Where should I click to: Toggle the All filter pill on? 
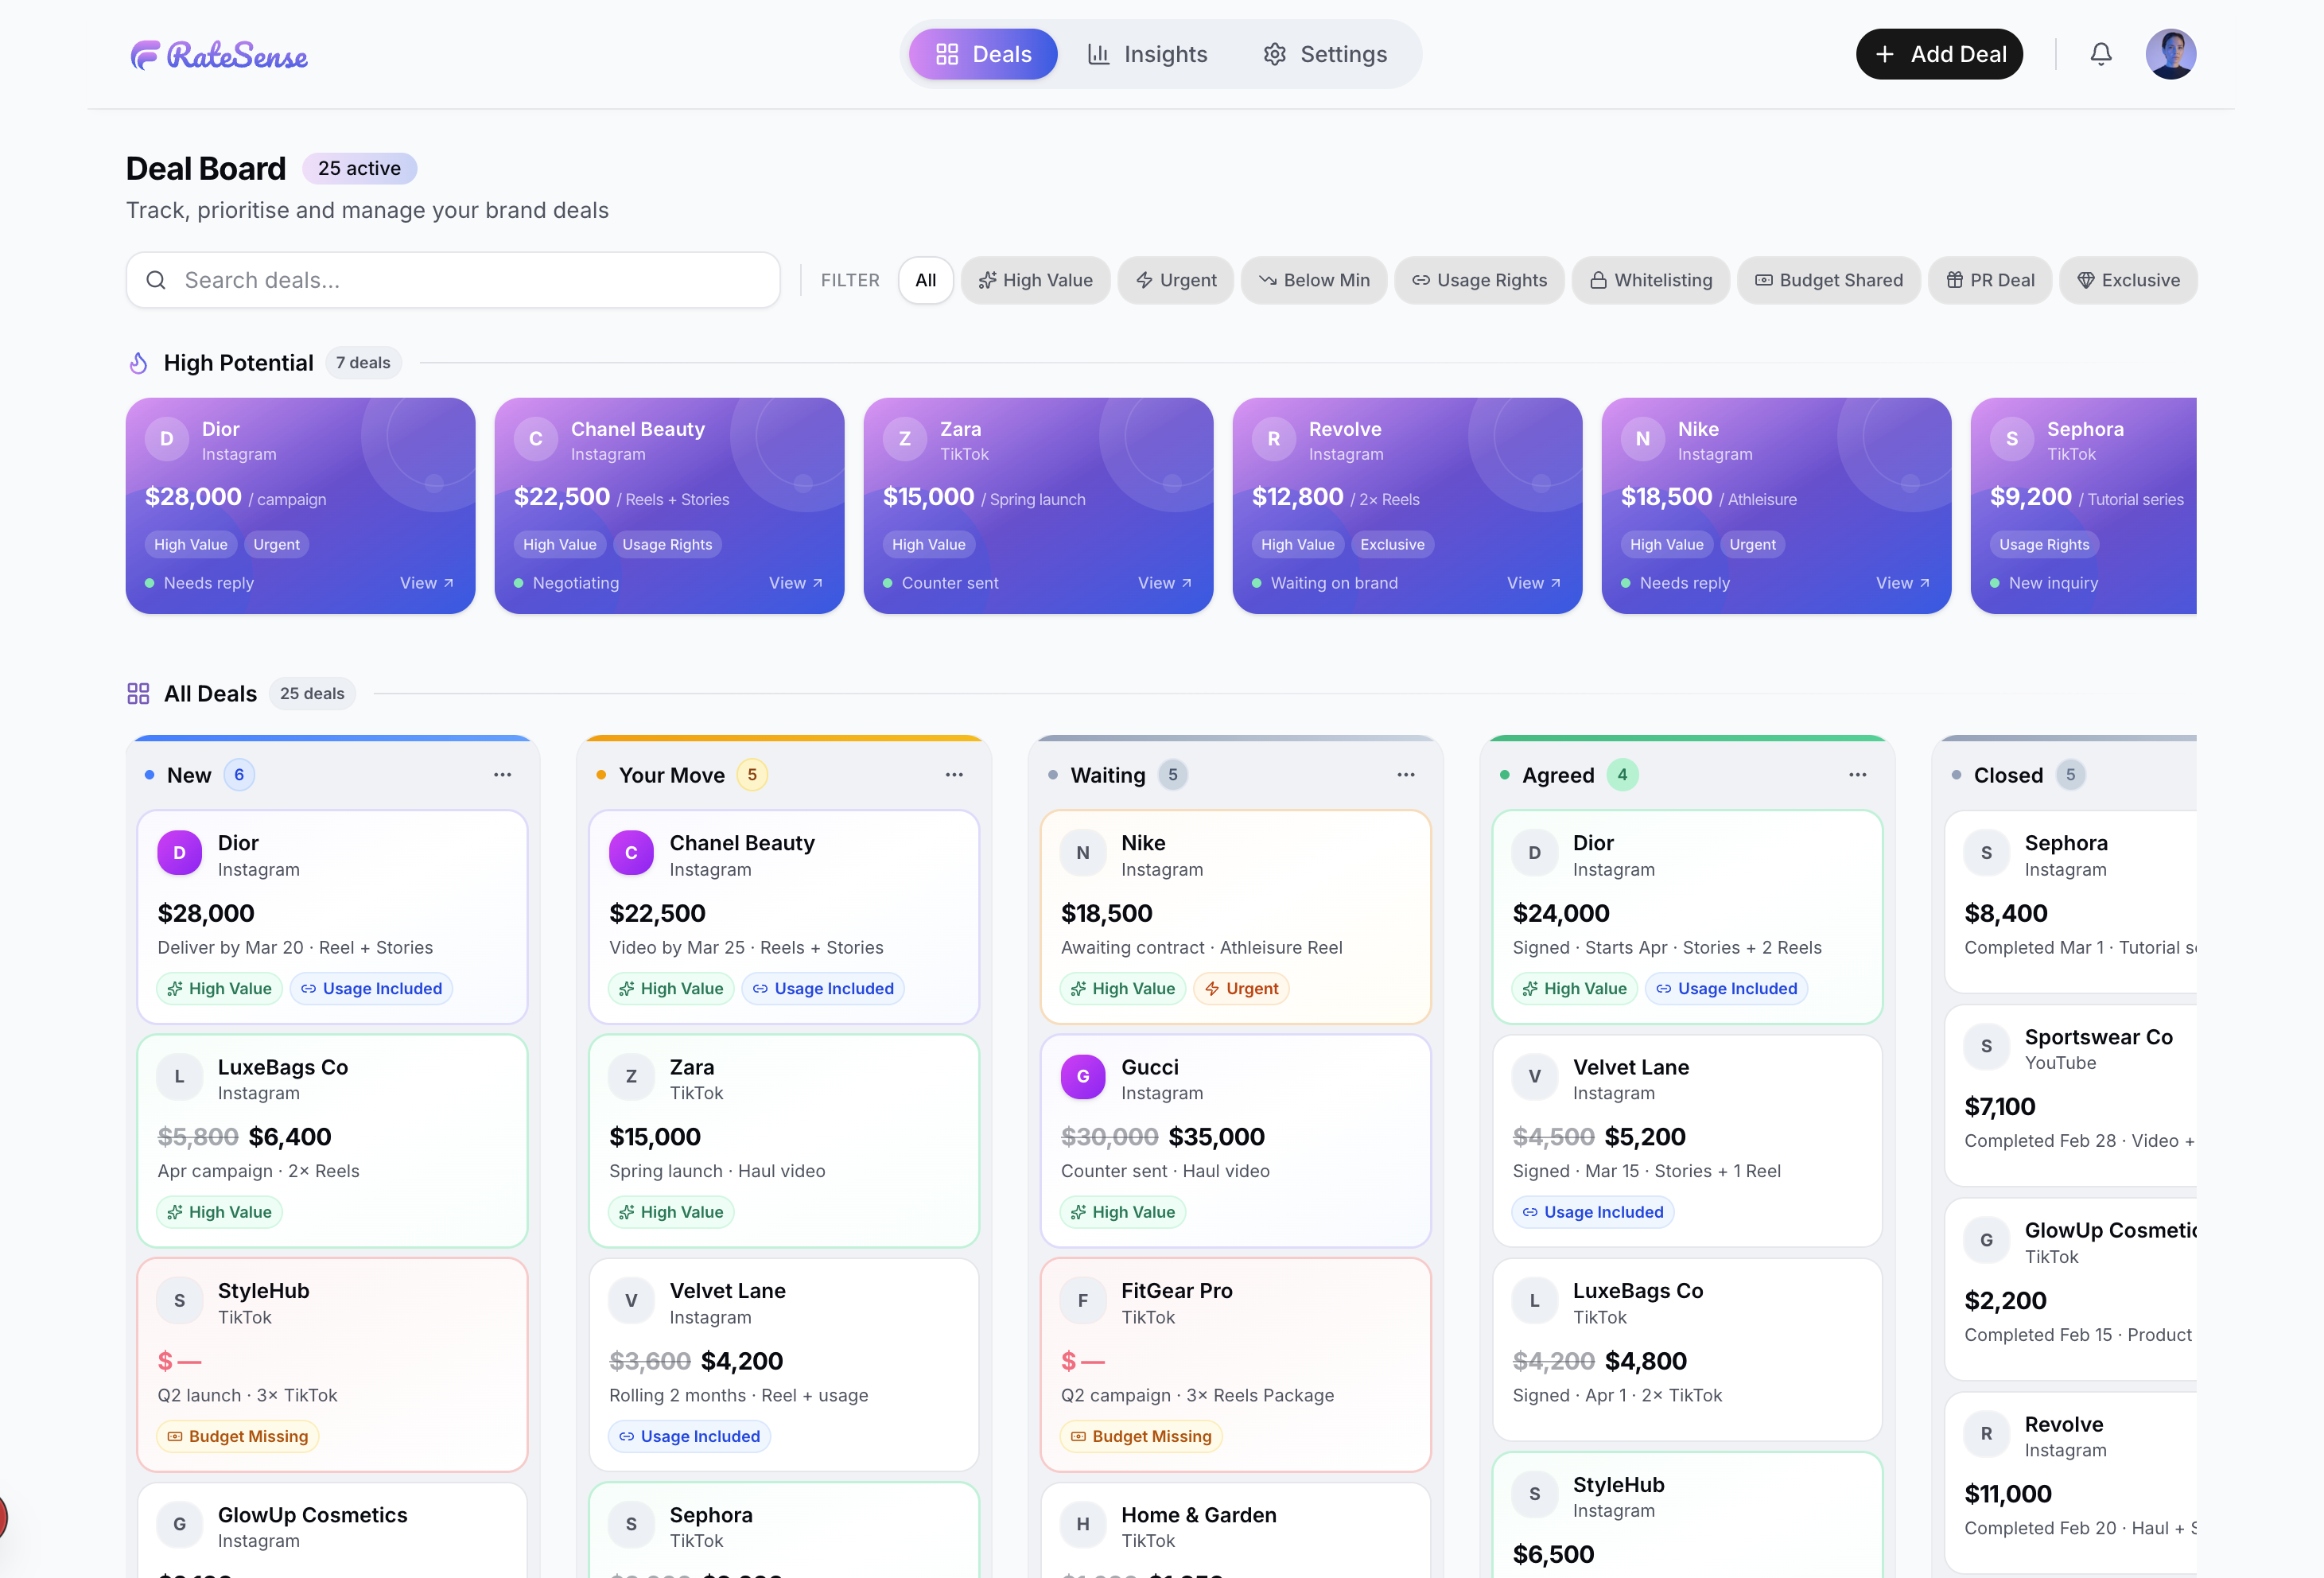click(925, 280)
